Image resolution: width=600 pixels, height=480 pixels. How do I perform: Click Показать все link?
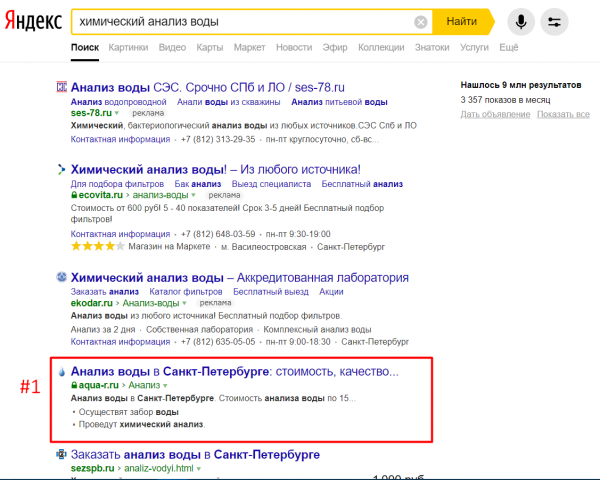[x=563, y=114]
